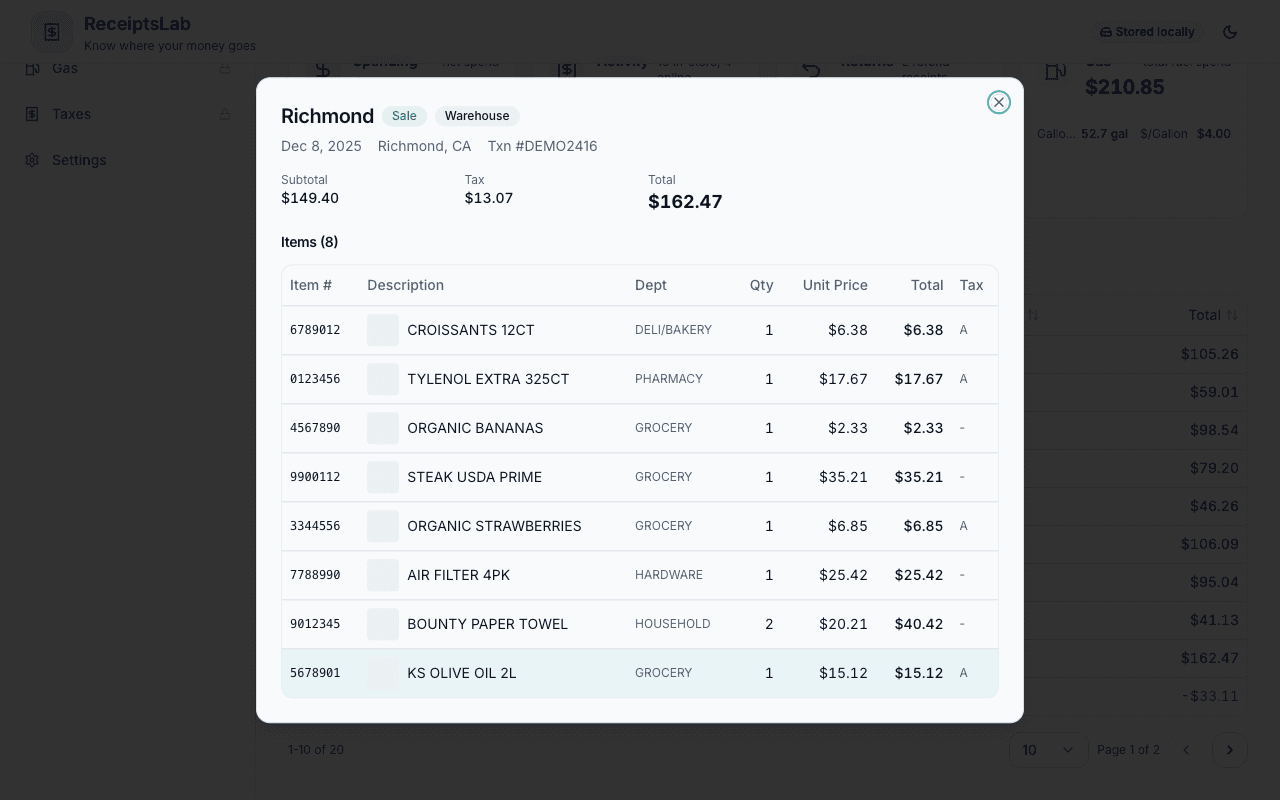Click the CROISSANTS 12CT item thumbnail
Screen dimensions: 1280x800
click(x=382, y=330)
